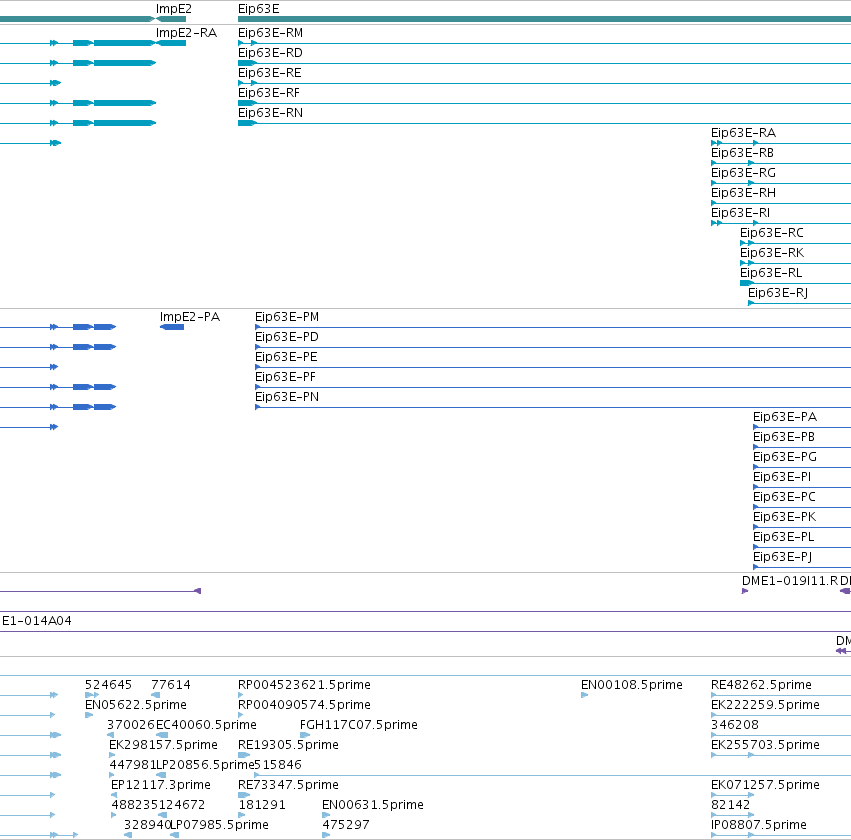851x840 pixels.
Task: Open protein Eip63E-PK
Action: 784,518
